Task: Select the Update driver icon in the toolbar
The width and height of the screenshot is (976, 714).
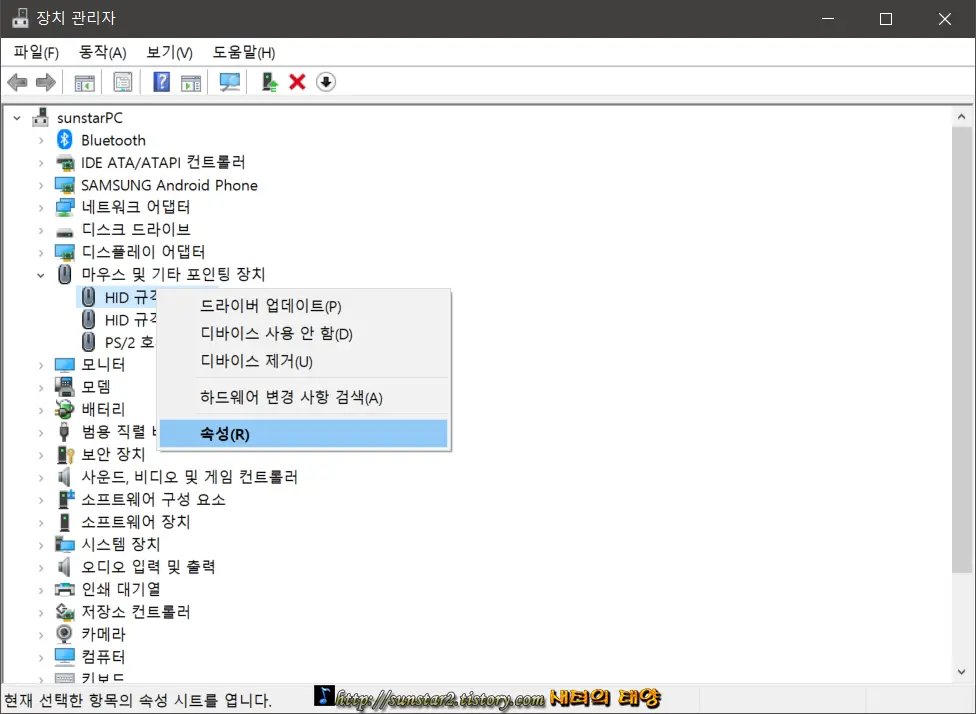Action: pos(268,81)
